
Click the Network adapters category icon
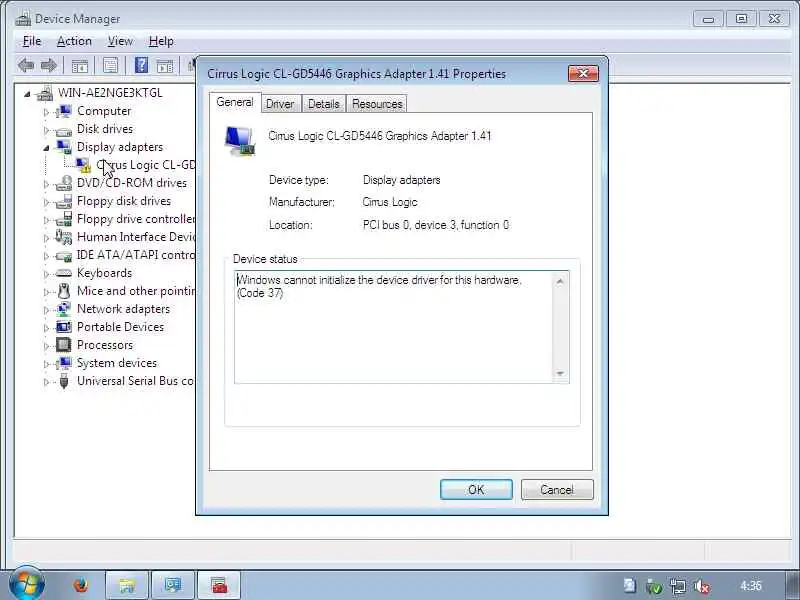tap(63, 309)
